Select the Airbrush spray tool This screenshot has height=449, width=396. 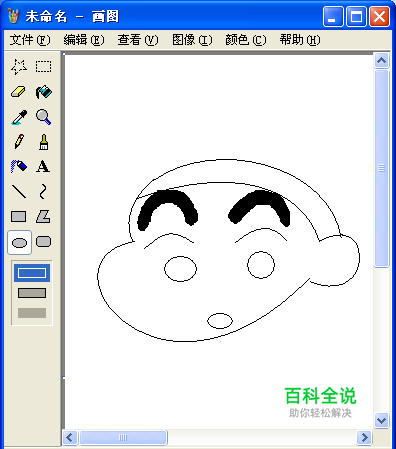19,166
